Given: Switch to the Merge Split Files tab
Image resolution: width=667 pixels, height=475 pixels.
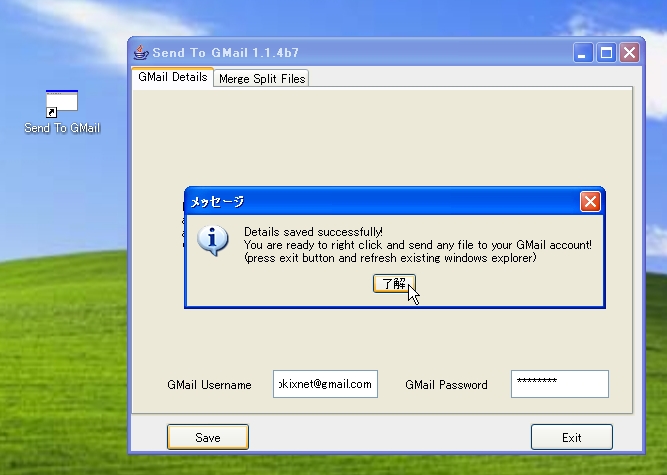Looking at the screenshot, I should click(x=262, y=79).
